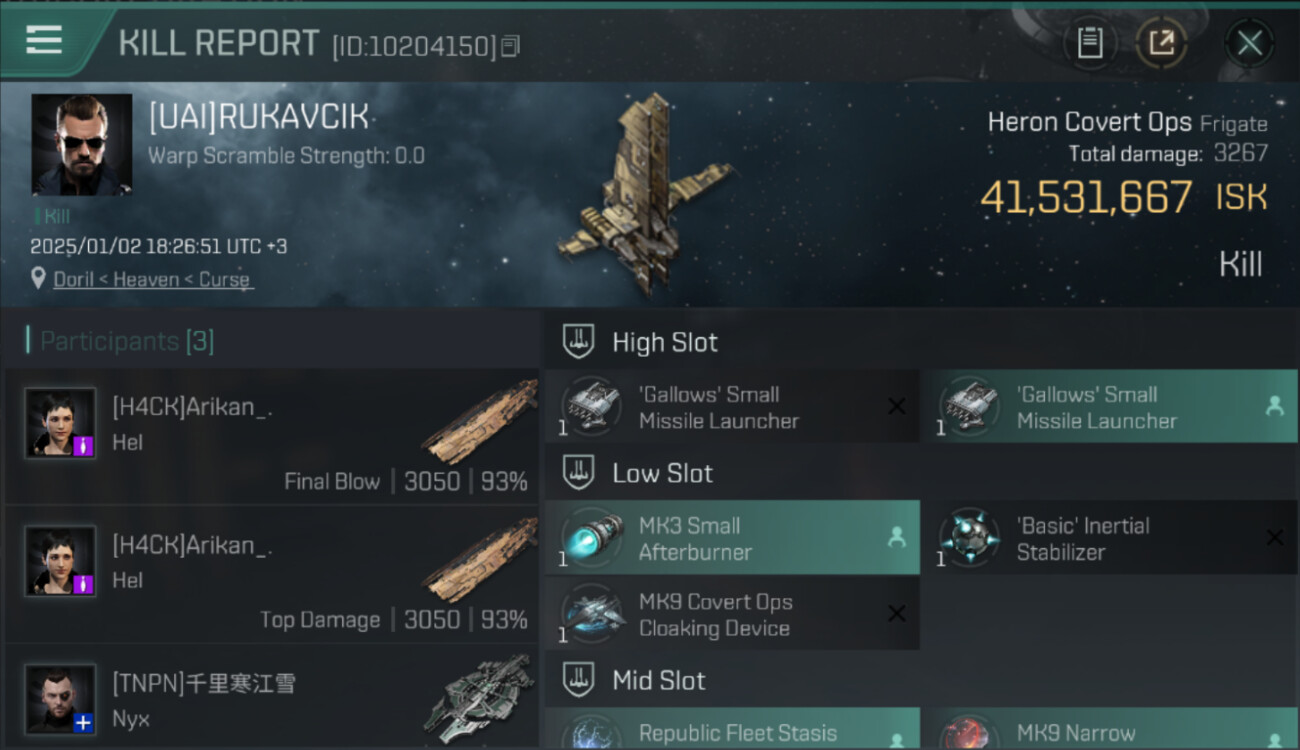
Task: Open the clipboard report icon
Action: point(1090,43)
